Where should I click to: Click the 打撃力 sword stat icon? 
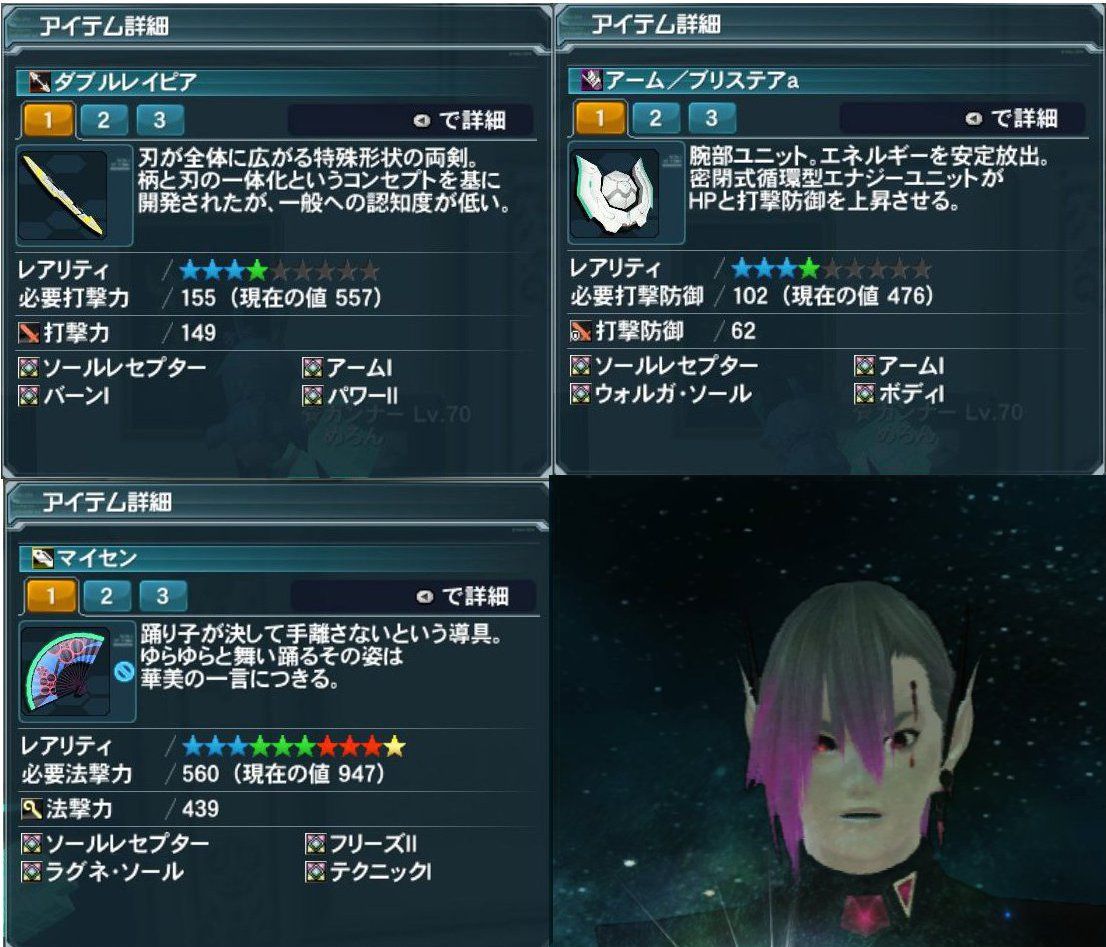pyautogui.click(x=29, y=333)
